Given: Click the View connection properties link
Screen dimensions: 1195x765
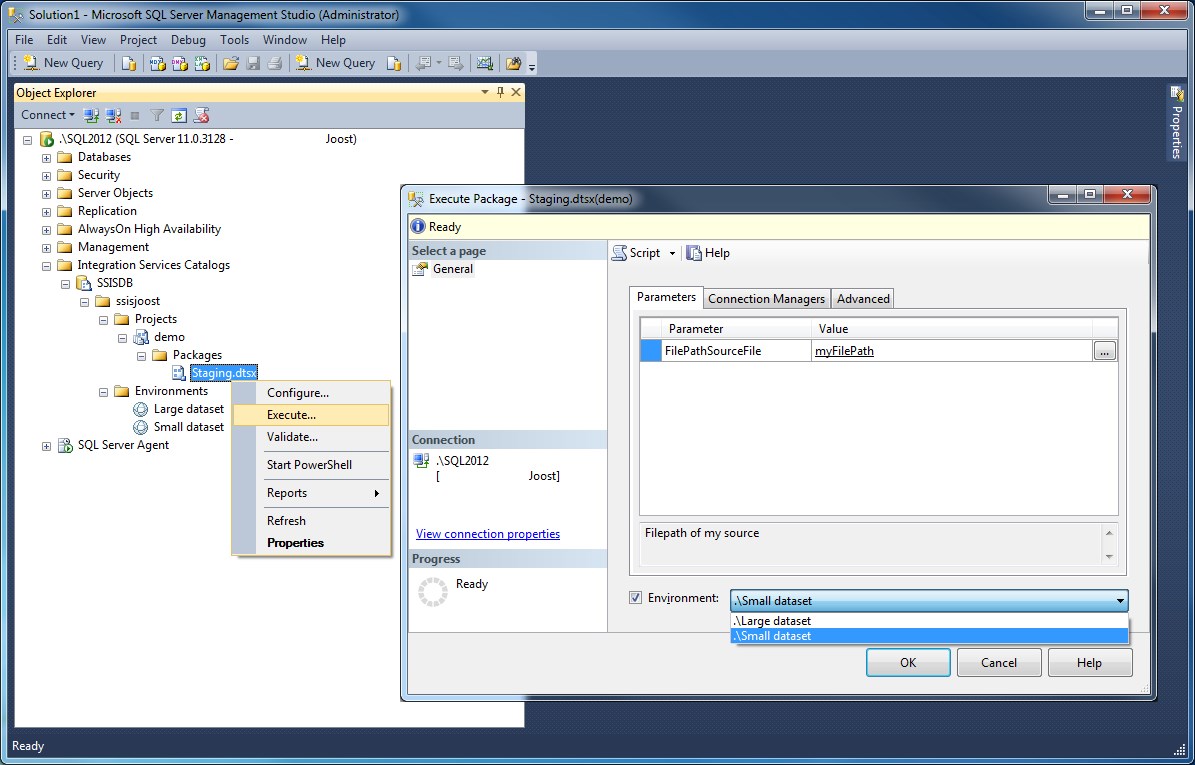Looking at the screenshot, I should coord(487,534).
